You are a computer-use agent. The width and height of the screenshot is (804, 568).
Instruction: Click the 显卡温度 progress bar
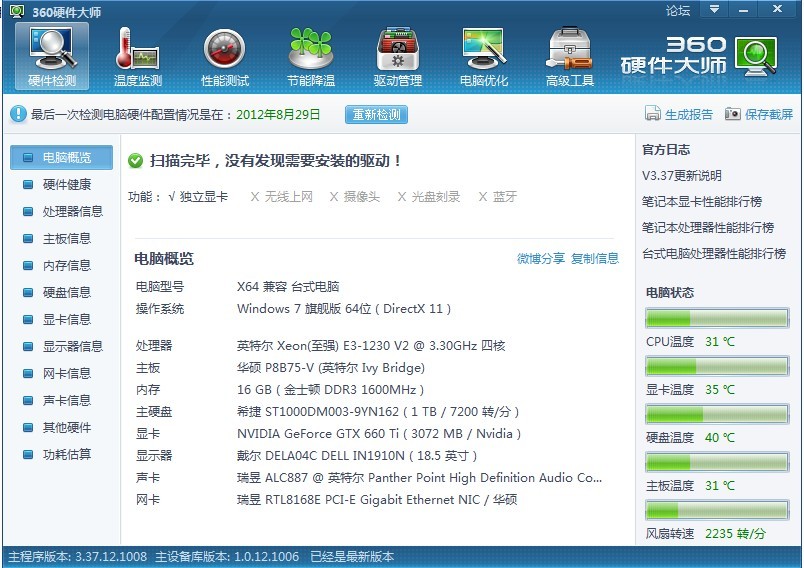click(717, 367)
